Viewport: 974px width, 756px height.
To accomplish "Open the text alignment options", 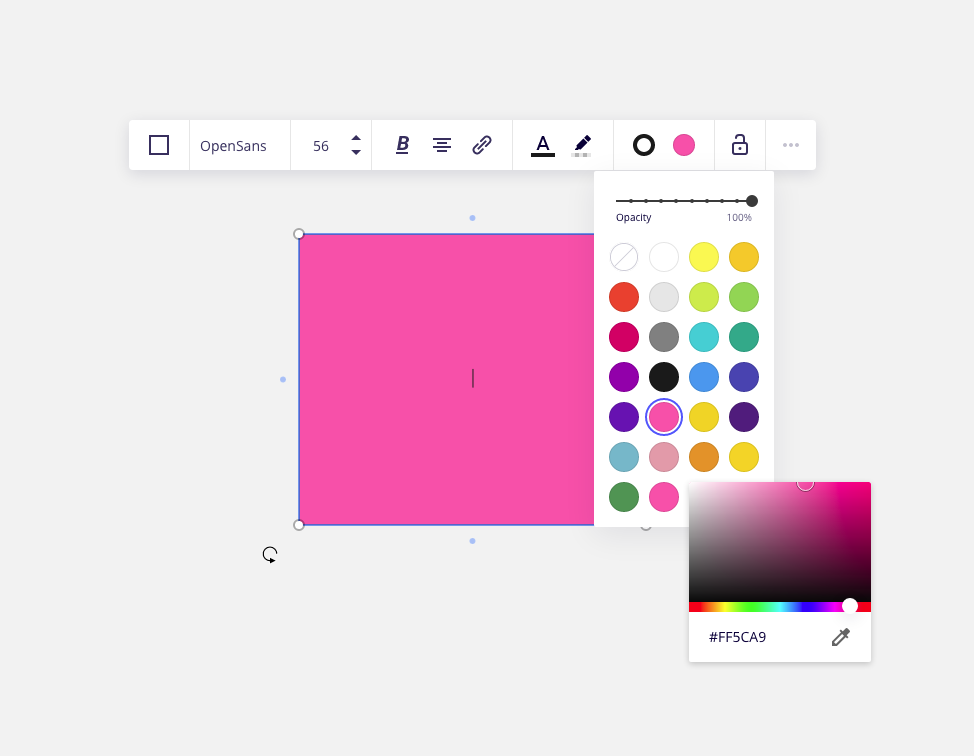I will 442,145.
